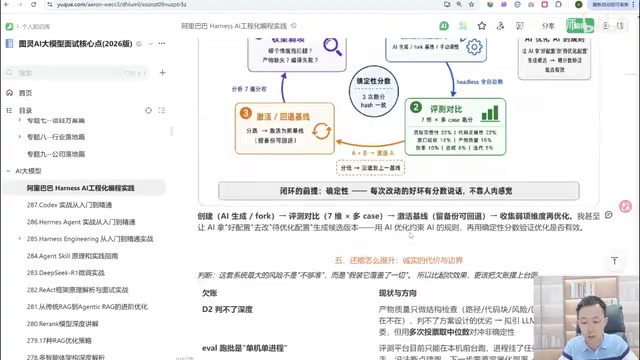Click the 激活 / 回退基线 box in diagram
Screen dimensions: 640x360
coord(284,128)
